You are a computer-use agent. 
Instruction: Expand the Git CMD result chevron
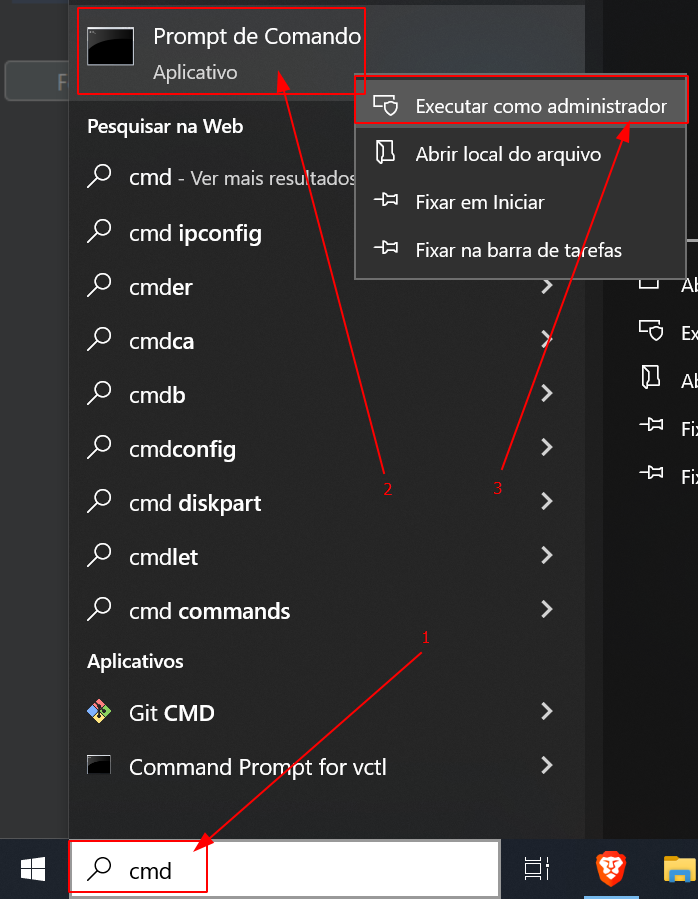[546, 712]
